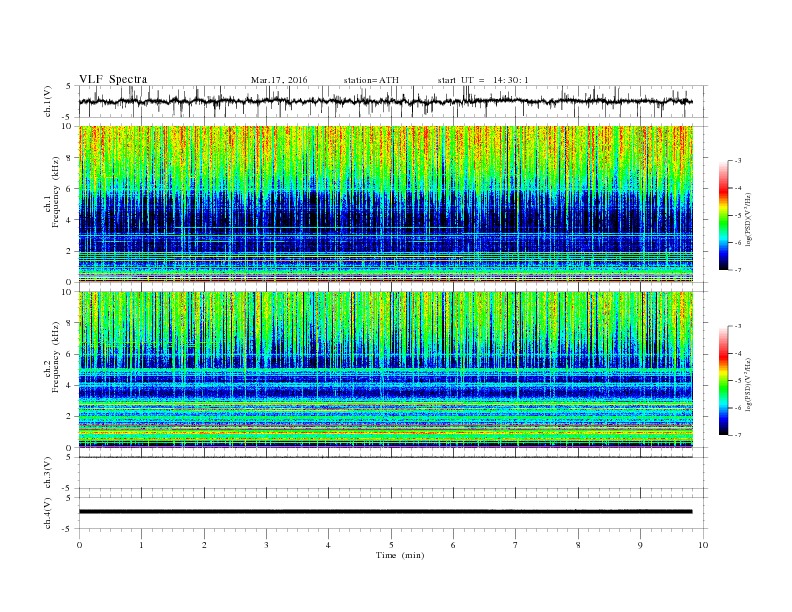Click the "VLF Spectra" plot title
Image resolution: width=792 pixels, height=612 pixels.
click(x=113, y=79)
